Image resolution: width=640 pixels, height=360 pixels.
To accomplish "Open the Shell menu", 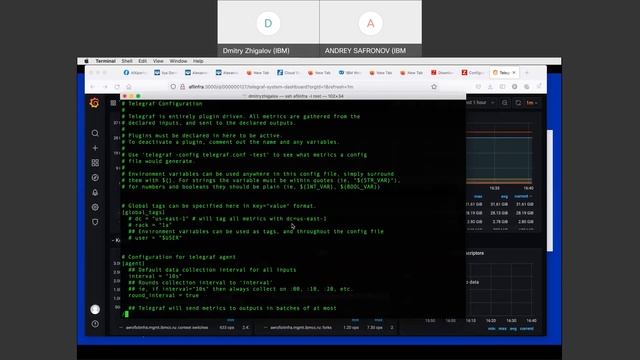I will pos(127,61).
